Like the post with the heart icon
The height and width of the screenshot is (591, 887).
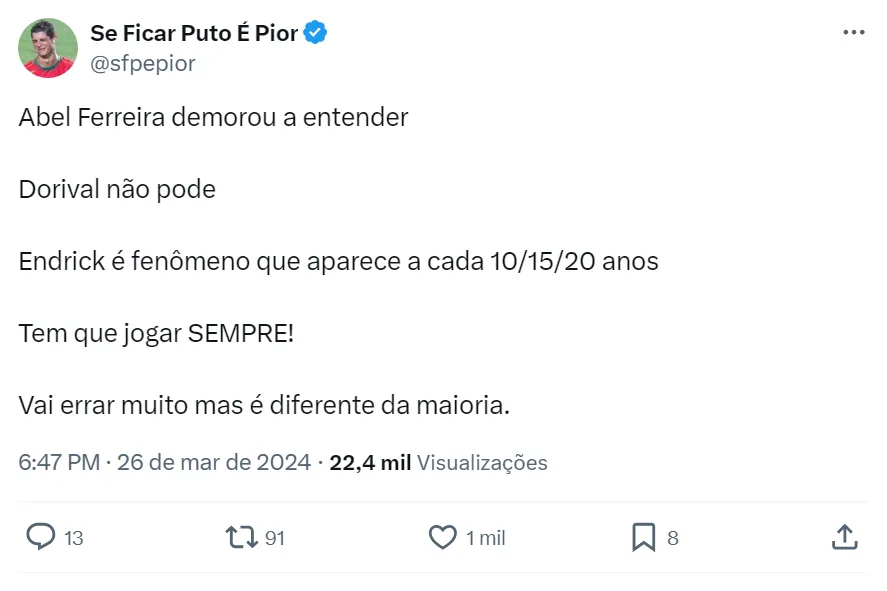click(442, 538)
